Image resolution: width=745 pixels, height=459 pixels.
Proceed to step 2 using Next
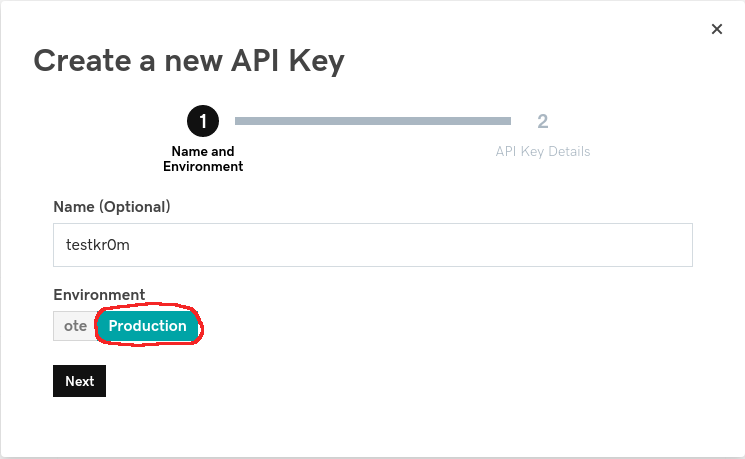click(79, 381)
